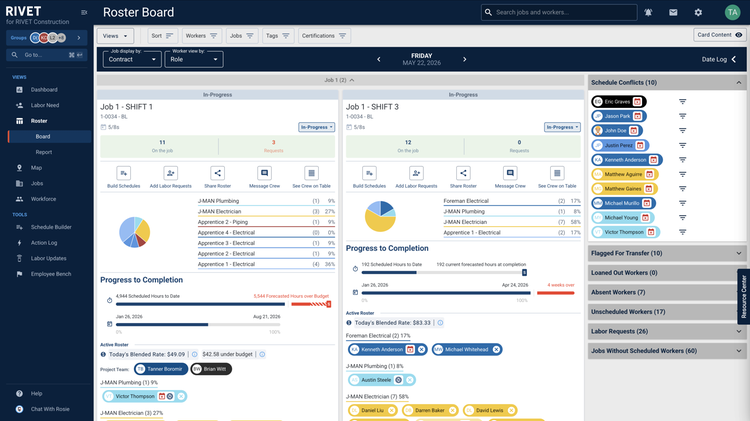Go to next day arrow
This screenshot has width=750, height=421.
point(464,59)
